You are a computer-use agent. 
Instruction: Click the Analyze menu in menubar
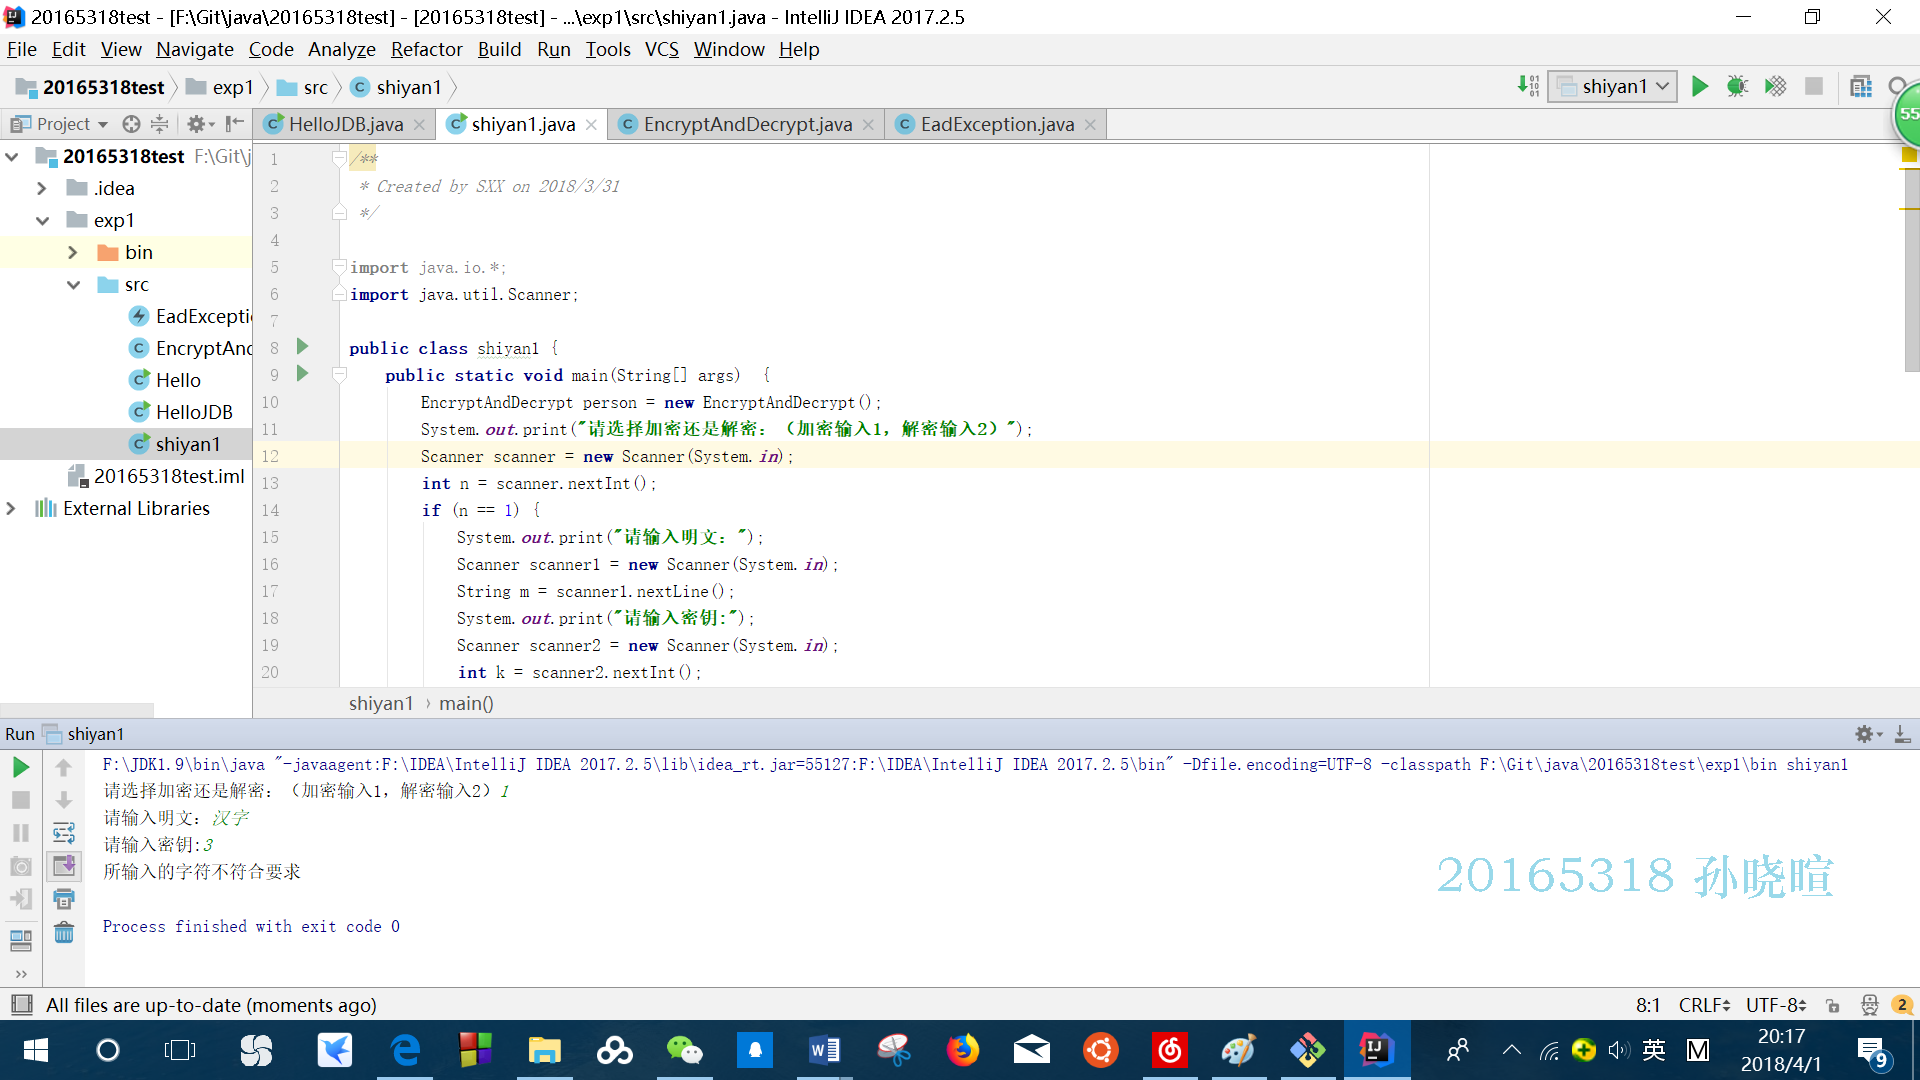pos(340,49)
